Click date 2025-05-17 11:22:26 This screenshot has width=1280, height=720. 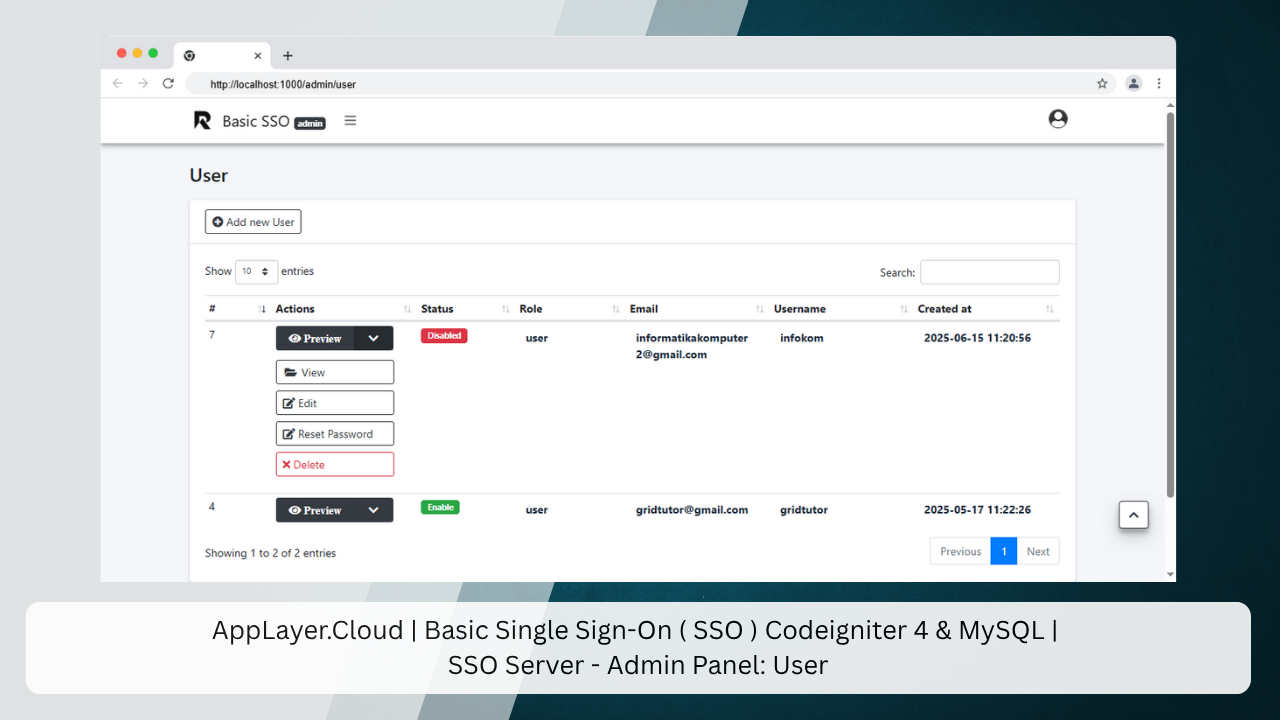tap(977, 510)
